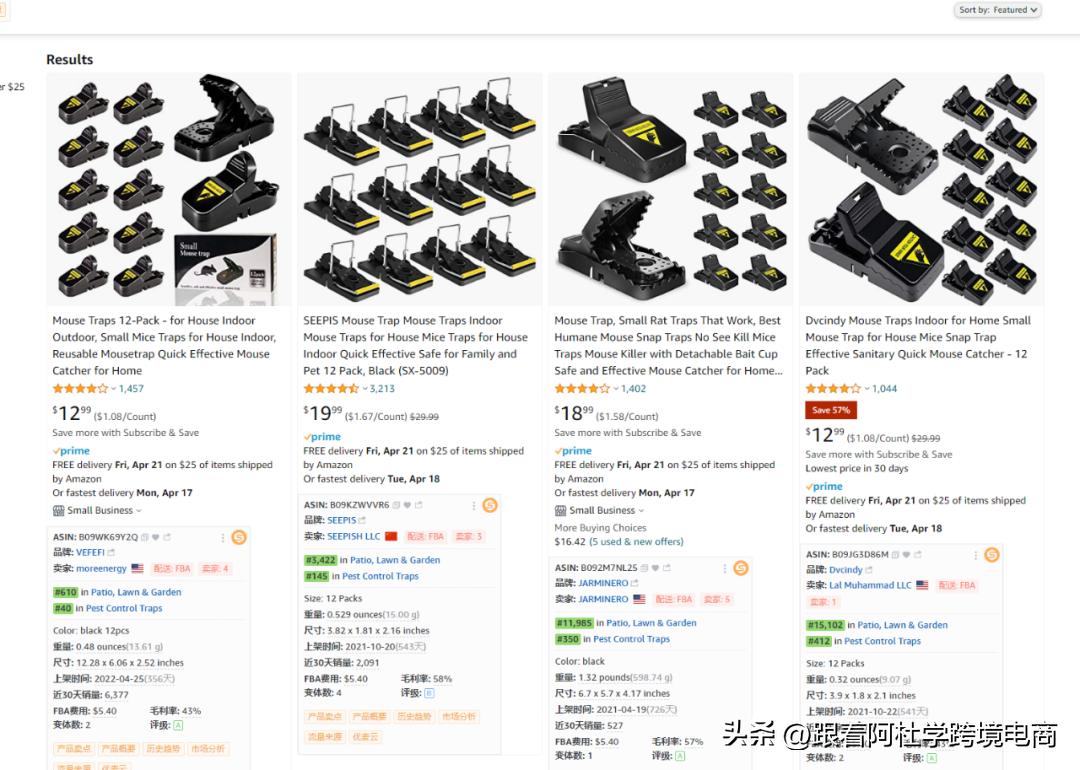Click the Save 57% badge on Dvcindy listing

(x=831, y=410)
